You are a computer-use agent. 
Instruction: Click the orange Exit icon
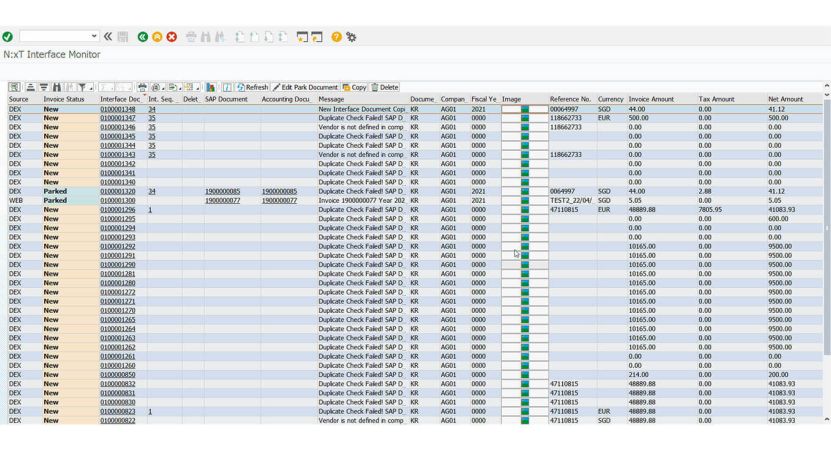coord(157,37)
